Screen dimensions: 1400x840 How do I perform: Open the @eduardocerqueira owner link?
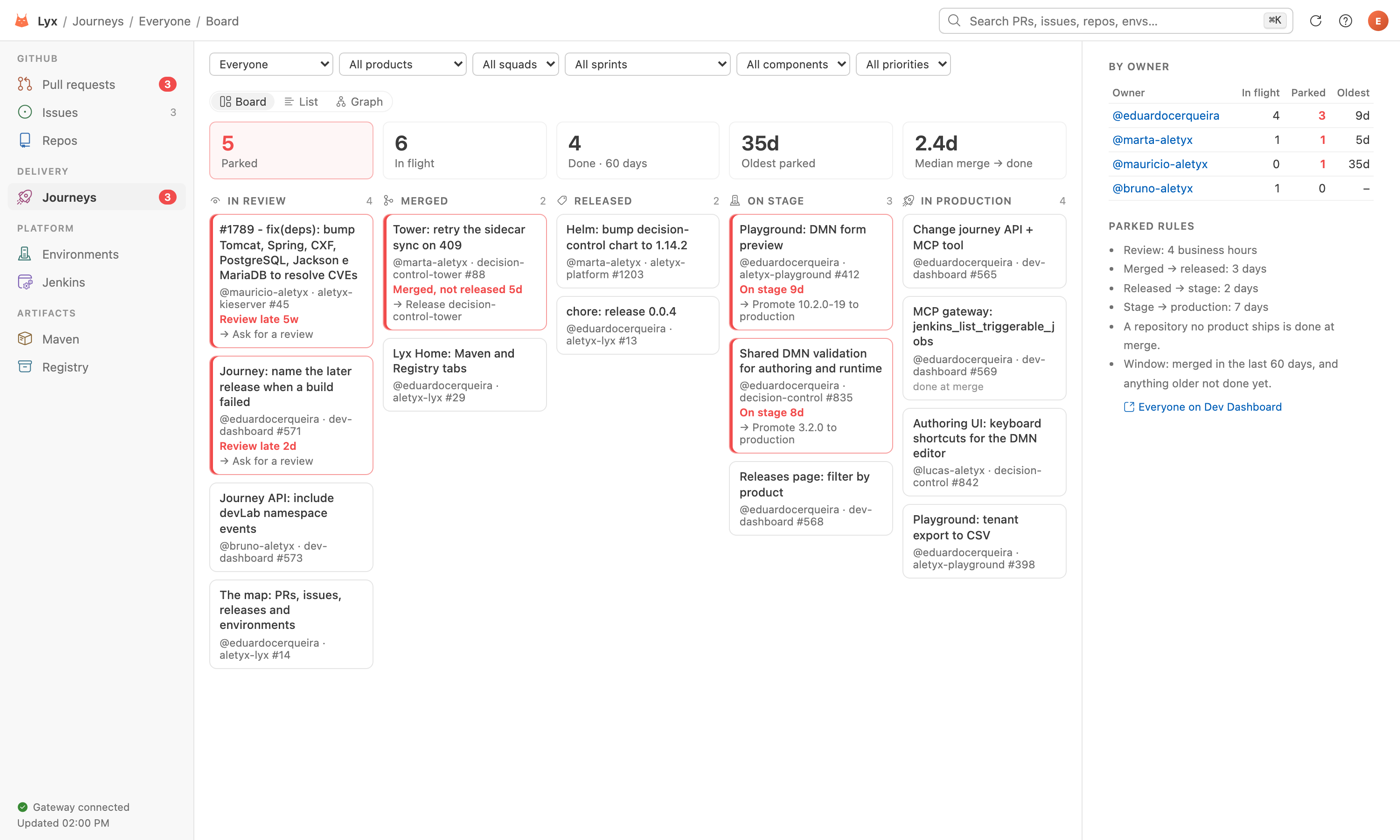click(x=1166, y=116)
